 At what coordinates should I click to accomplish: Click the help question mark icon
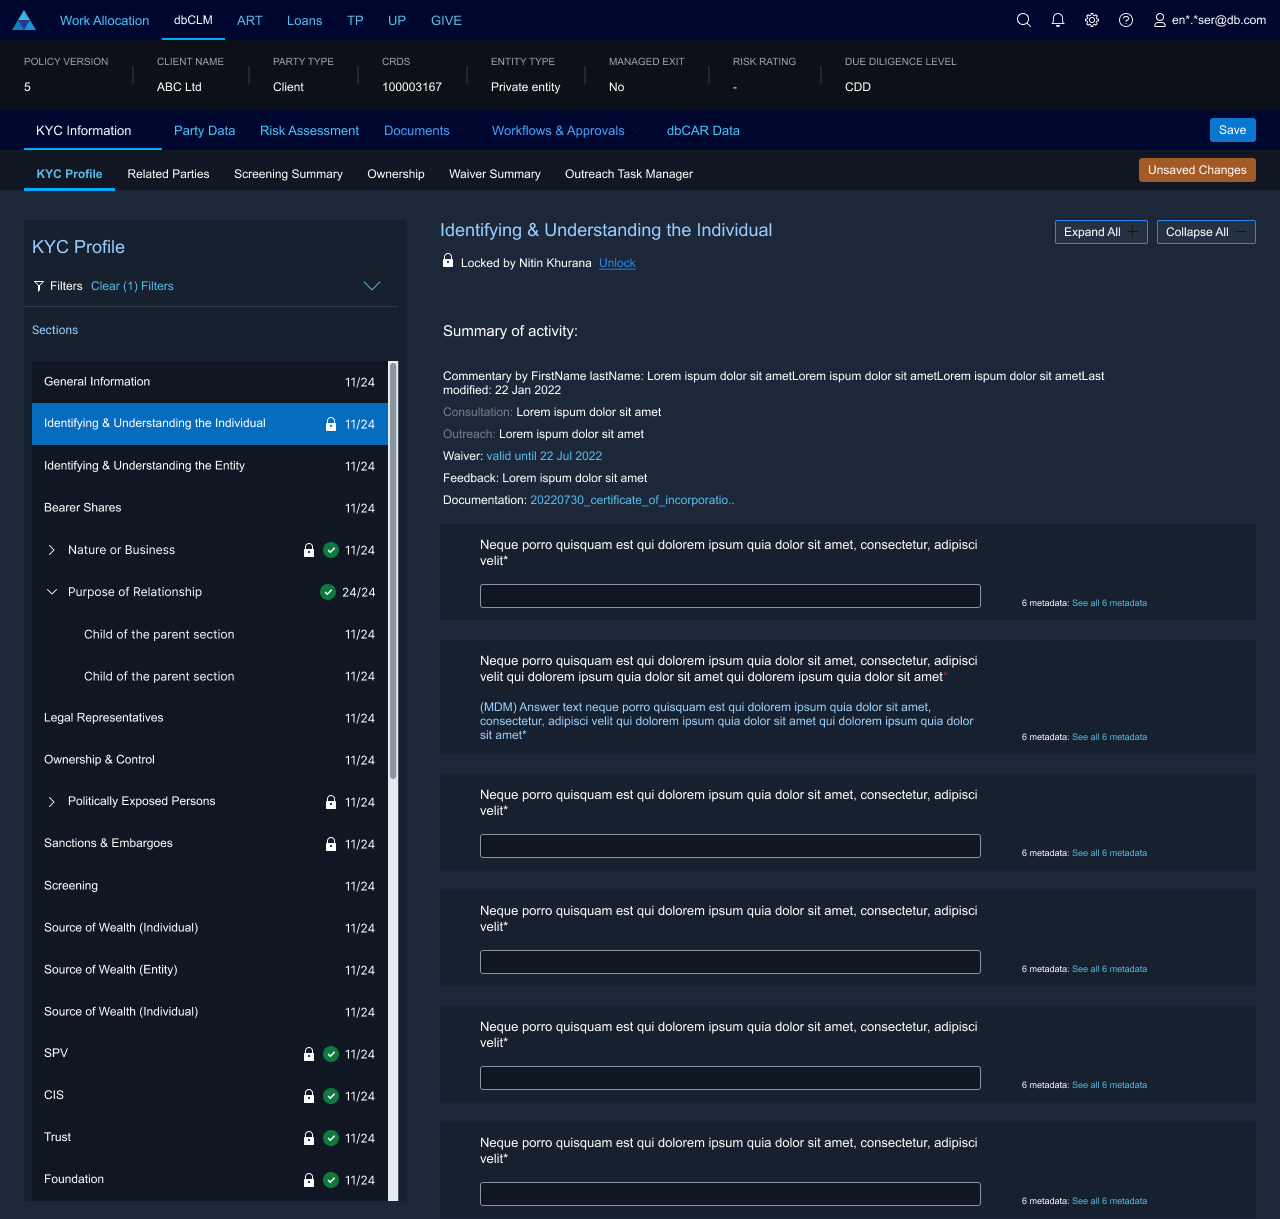[x=1125, y=20]
